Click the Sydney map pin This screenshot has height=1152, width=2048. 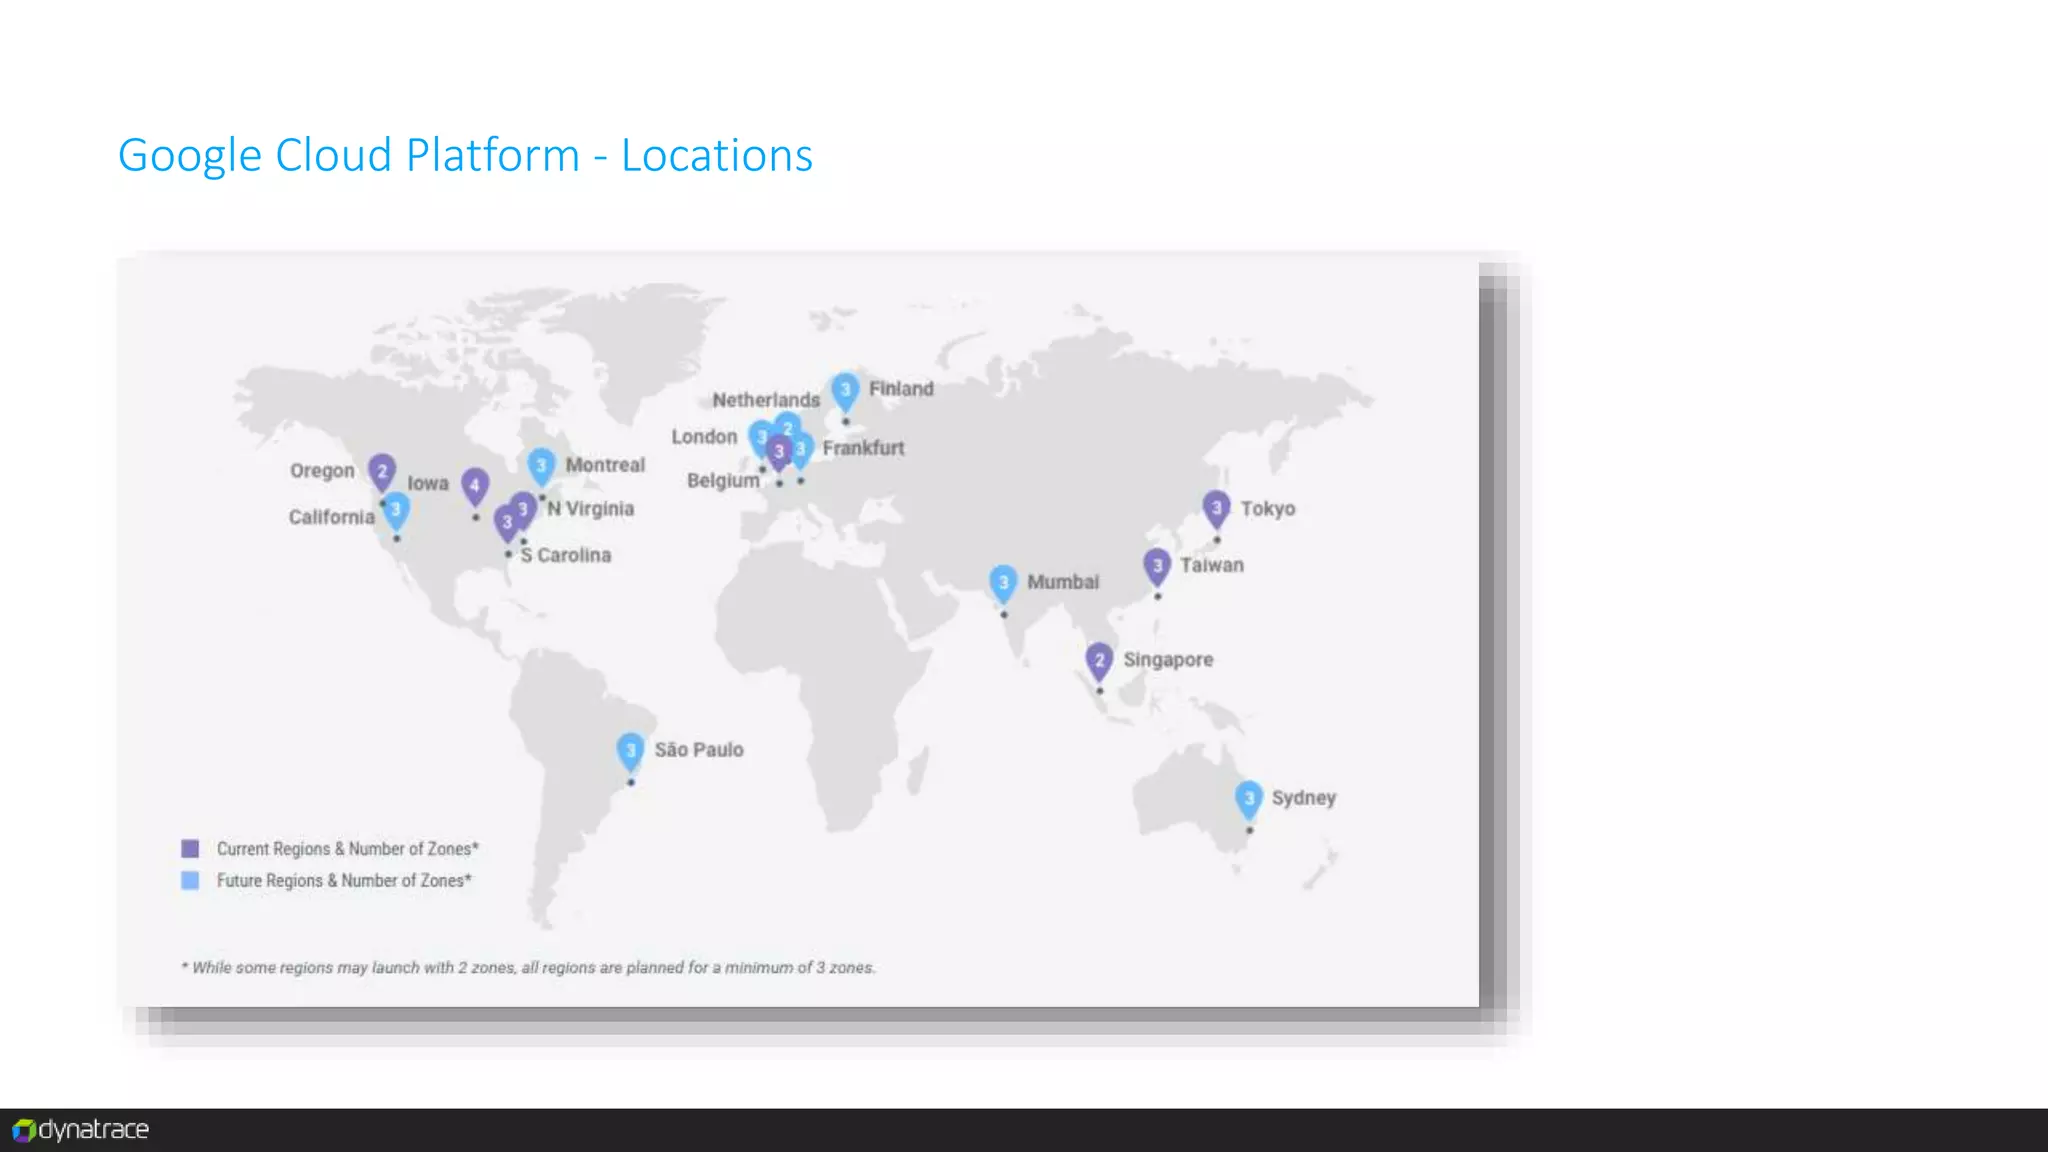pyautogui.click(x=1249, y=799)
